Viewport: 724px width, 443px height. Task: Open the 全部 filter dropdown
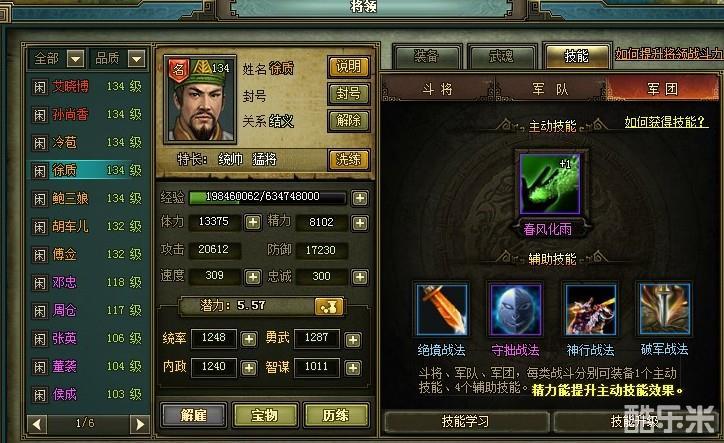point(76,59)
